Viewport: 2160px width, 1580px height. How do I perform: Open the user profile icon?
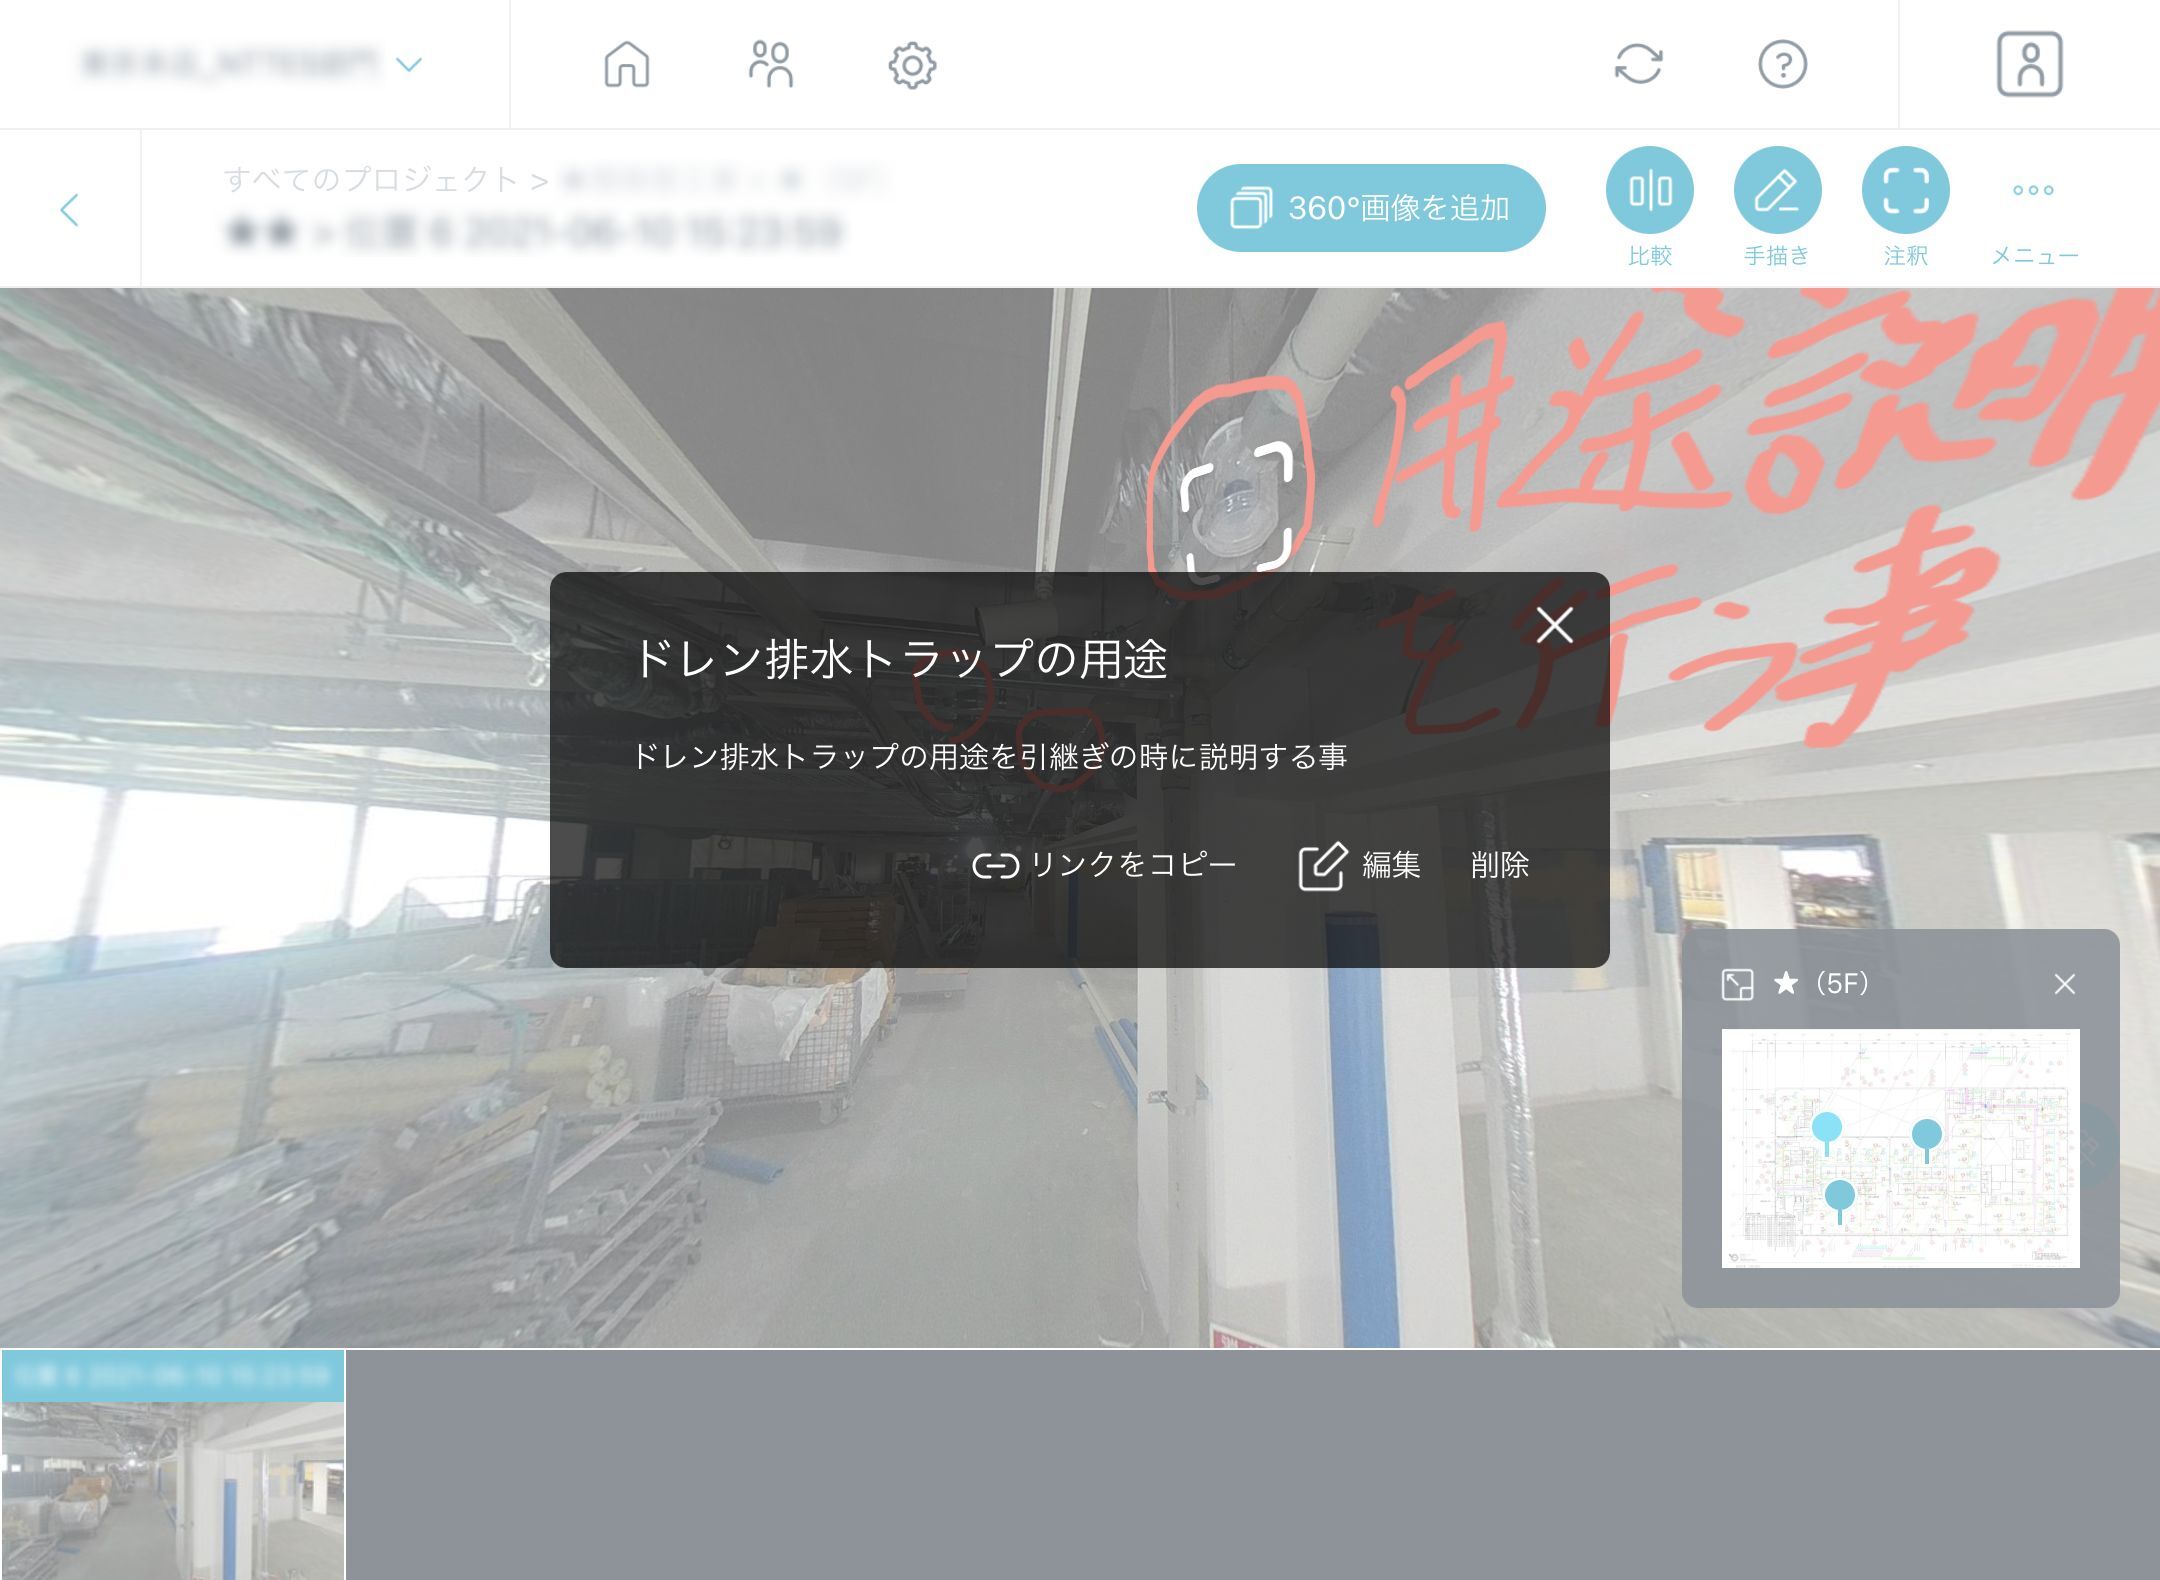pos(2029,65)
